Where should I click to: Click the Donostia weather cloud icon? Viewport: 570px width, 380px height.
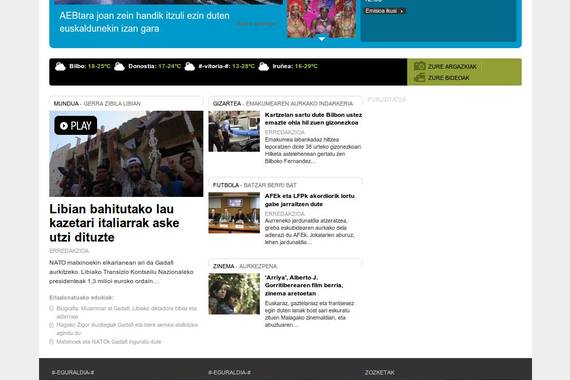(x=119, y=67)
